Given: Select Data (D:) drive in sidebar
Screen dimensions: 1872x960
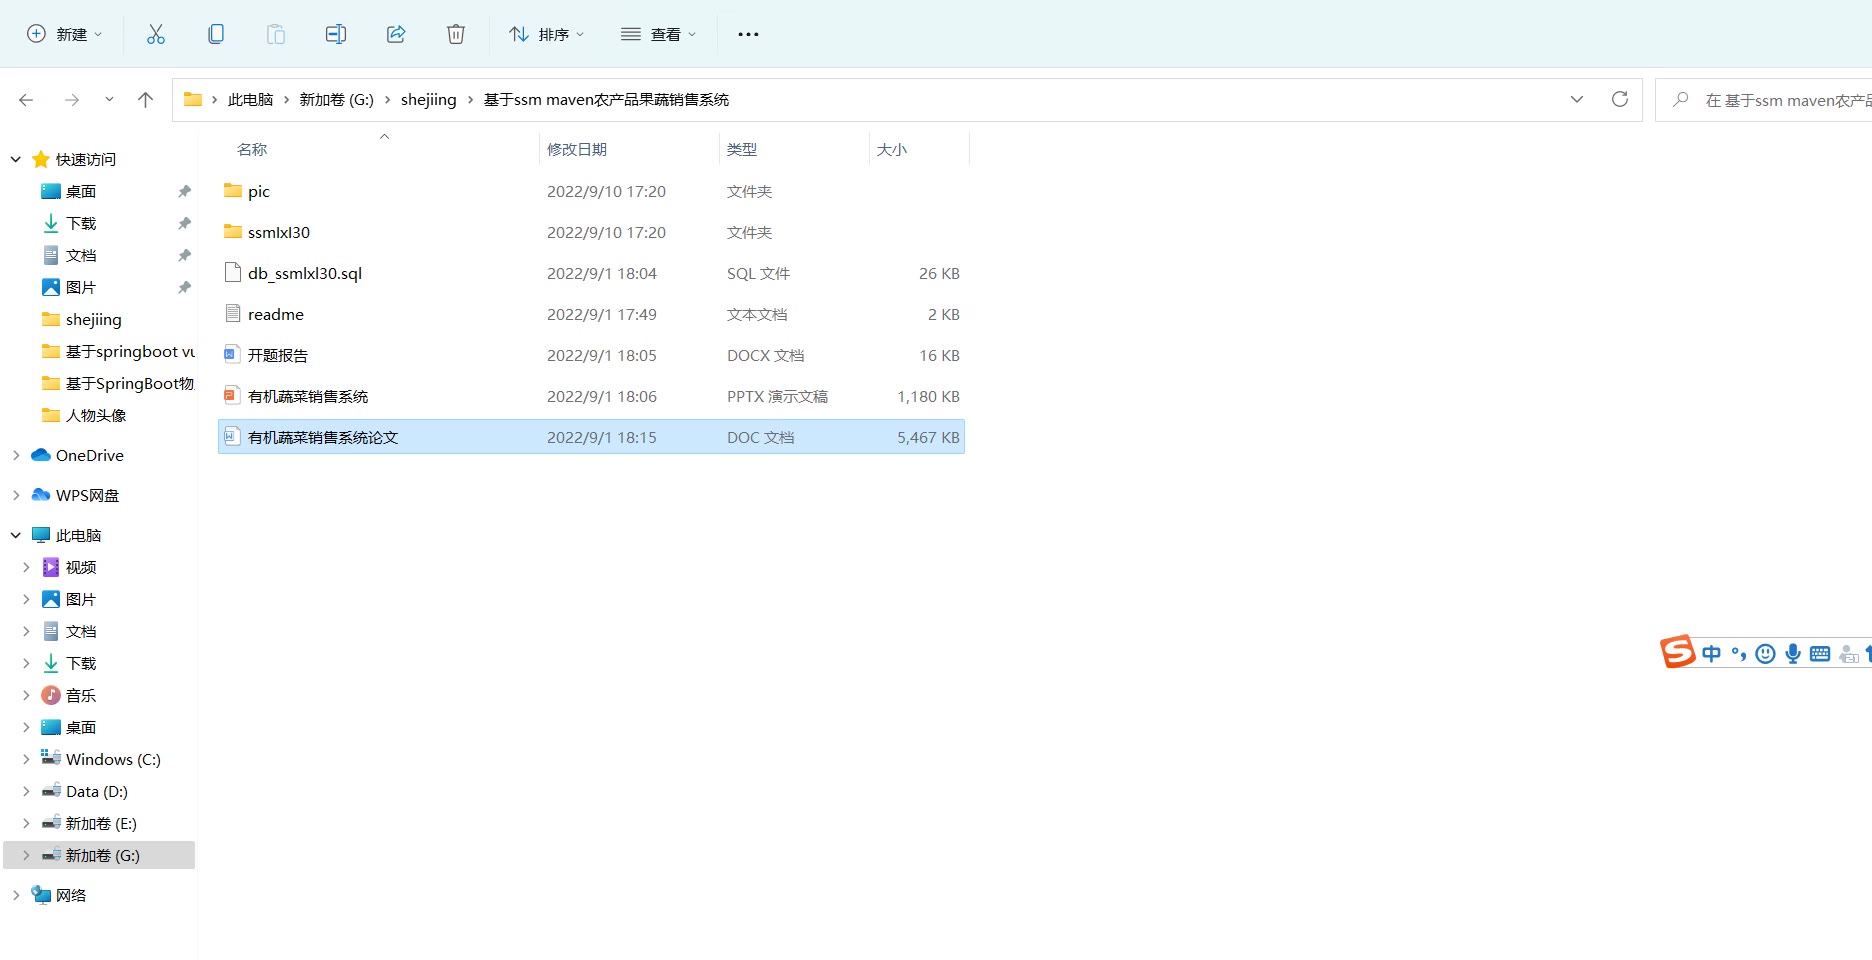Looking at the screenshot, I should (96, 791).
